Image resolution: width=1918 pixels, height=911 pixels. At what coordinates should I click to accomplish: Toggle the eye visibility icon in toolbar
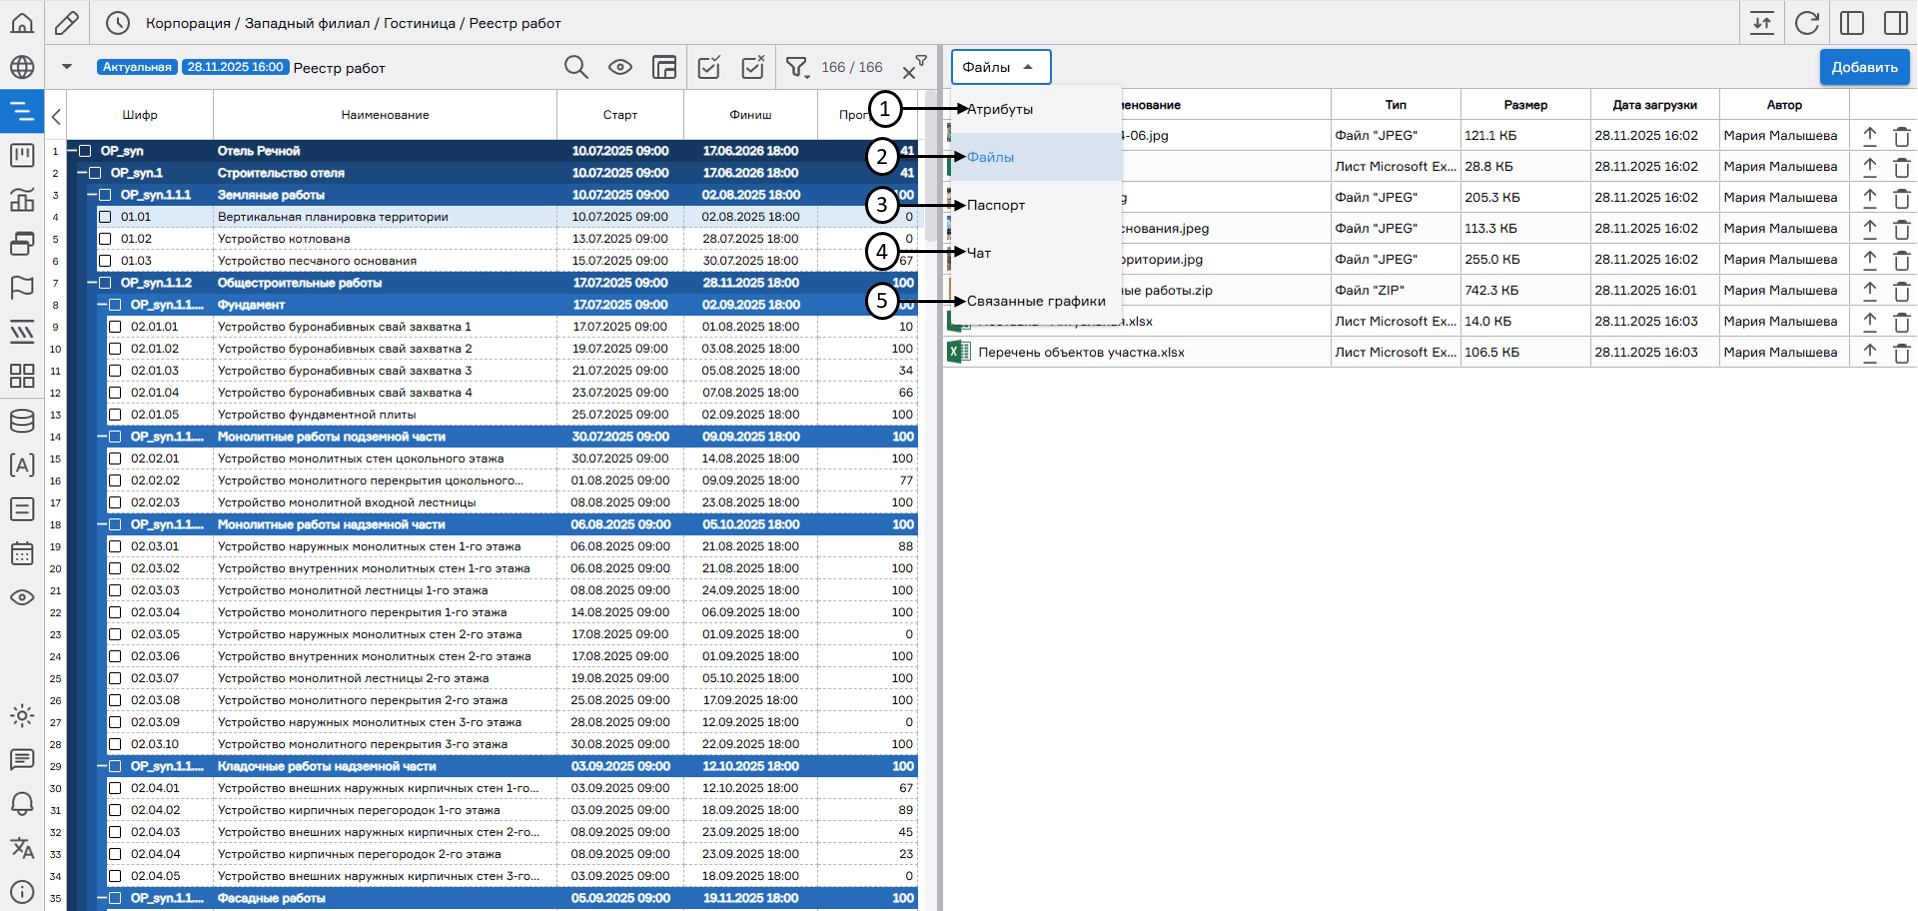click(620, 67)
